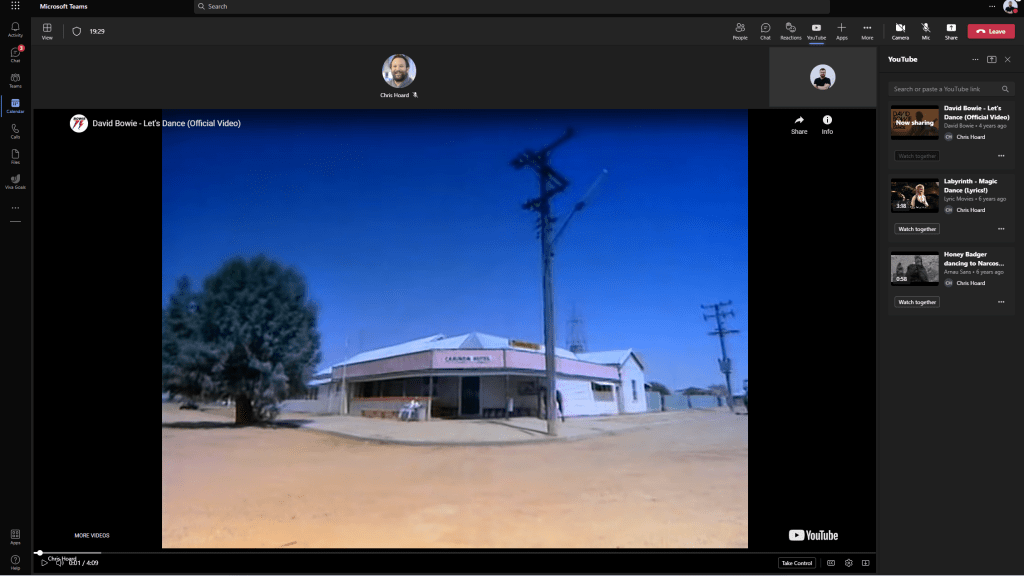1024x576 pixels.
Task: Click the YouTube video Info icon
Action: [827, 124]
